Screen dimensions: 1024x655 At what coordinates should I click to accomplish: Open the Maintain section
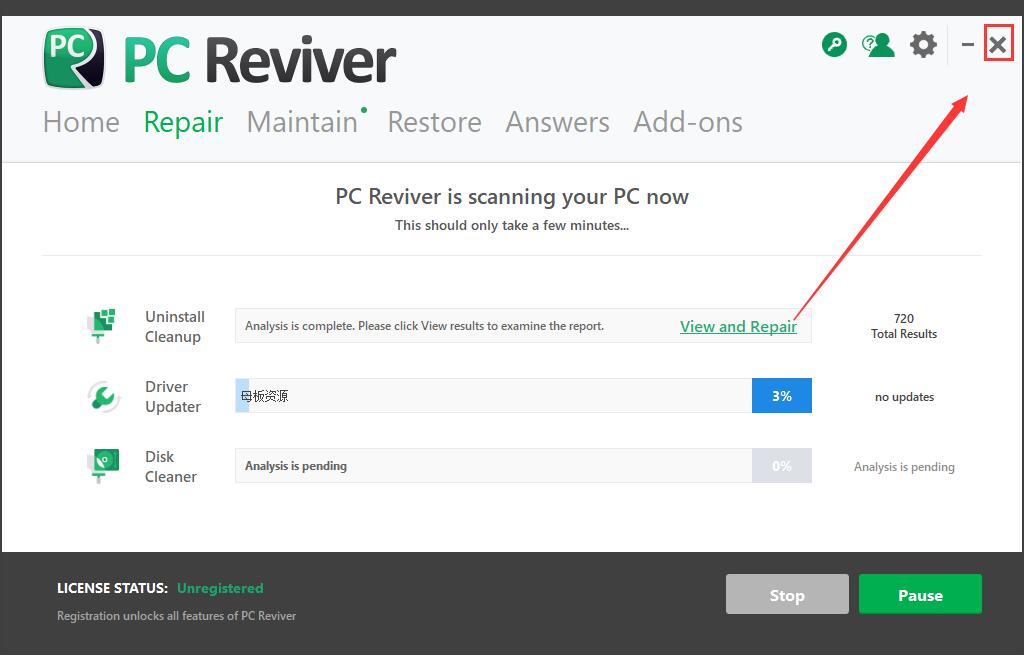(301, 122)
